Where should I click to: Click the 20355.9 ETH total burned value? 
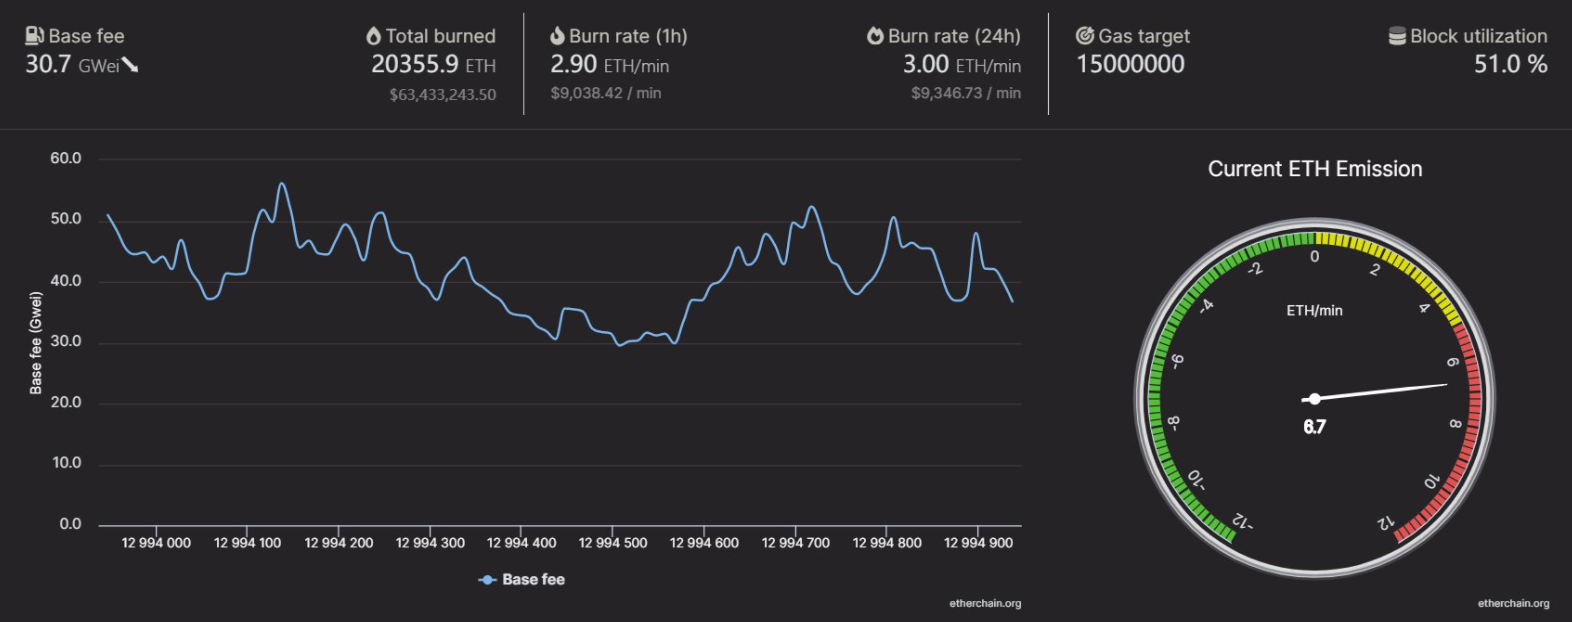coord(433,65)
